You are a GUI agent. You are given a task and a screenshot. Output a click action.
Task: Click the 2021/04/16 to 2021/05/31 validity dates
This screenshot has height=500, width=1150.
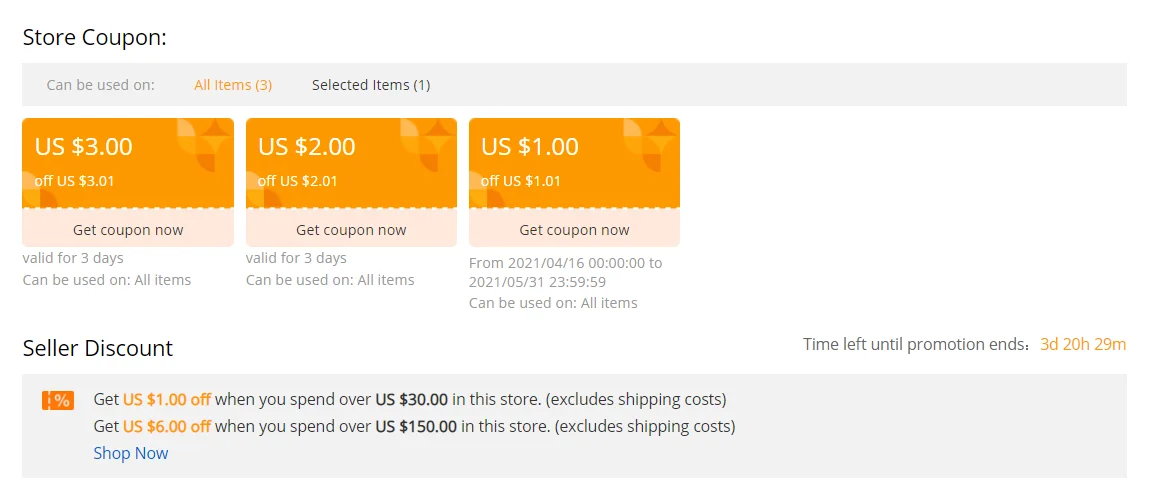pos(565,272)
